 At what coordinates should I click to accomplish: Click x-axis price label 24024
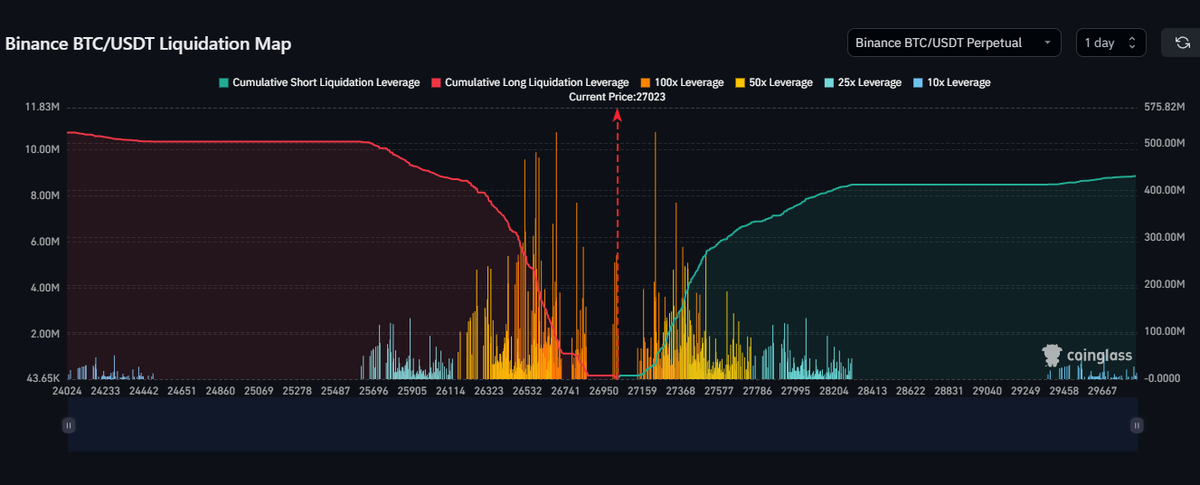pos(67,392)
